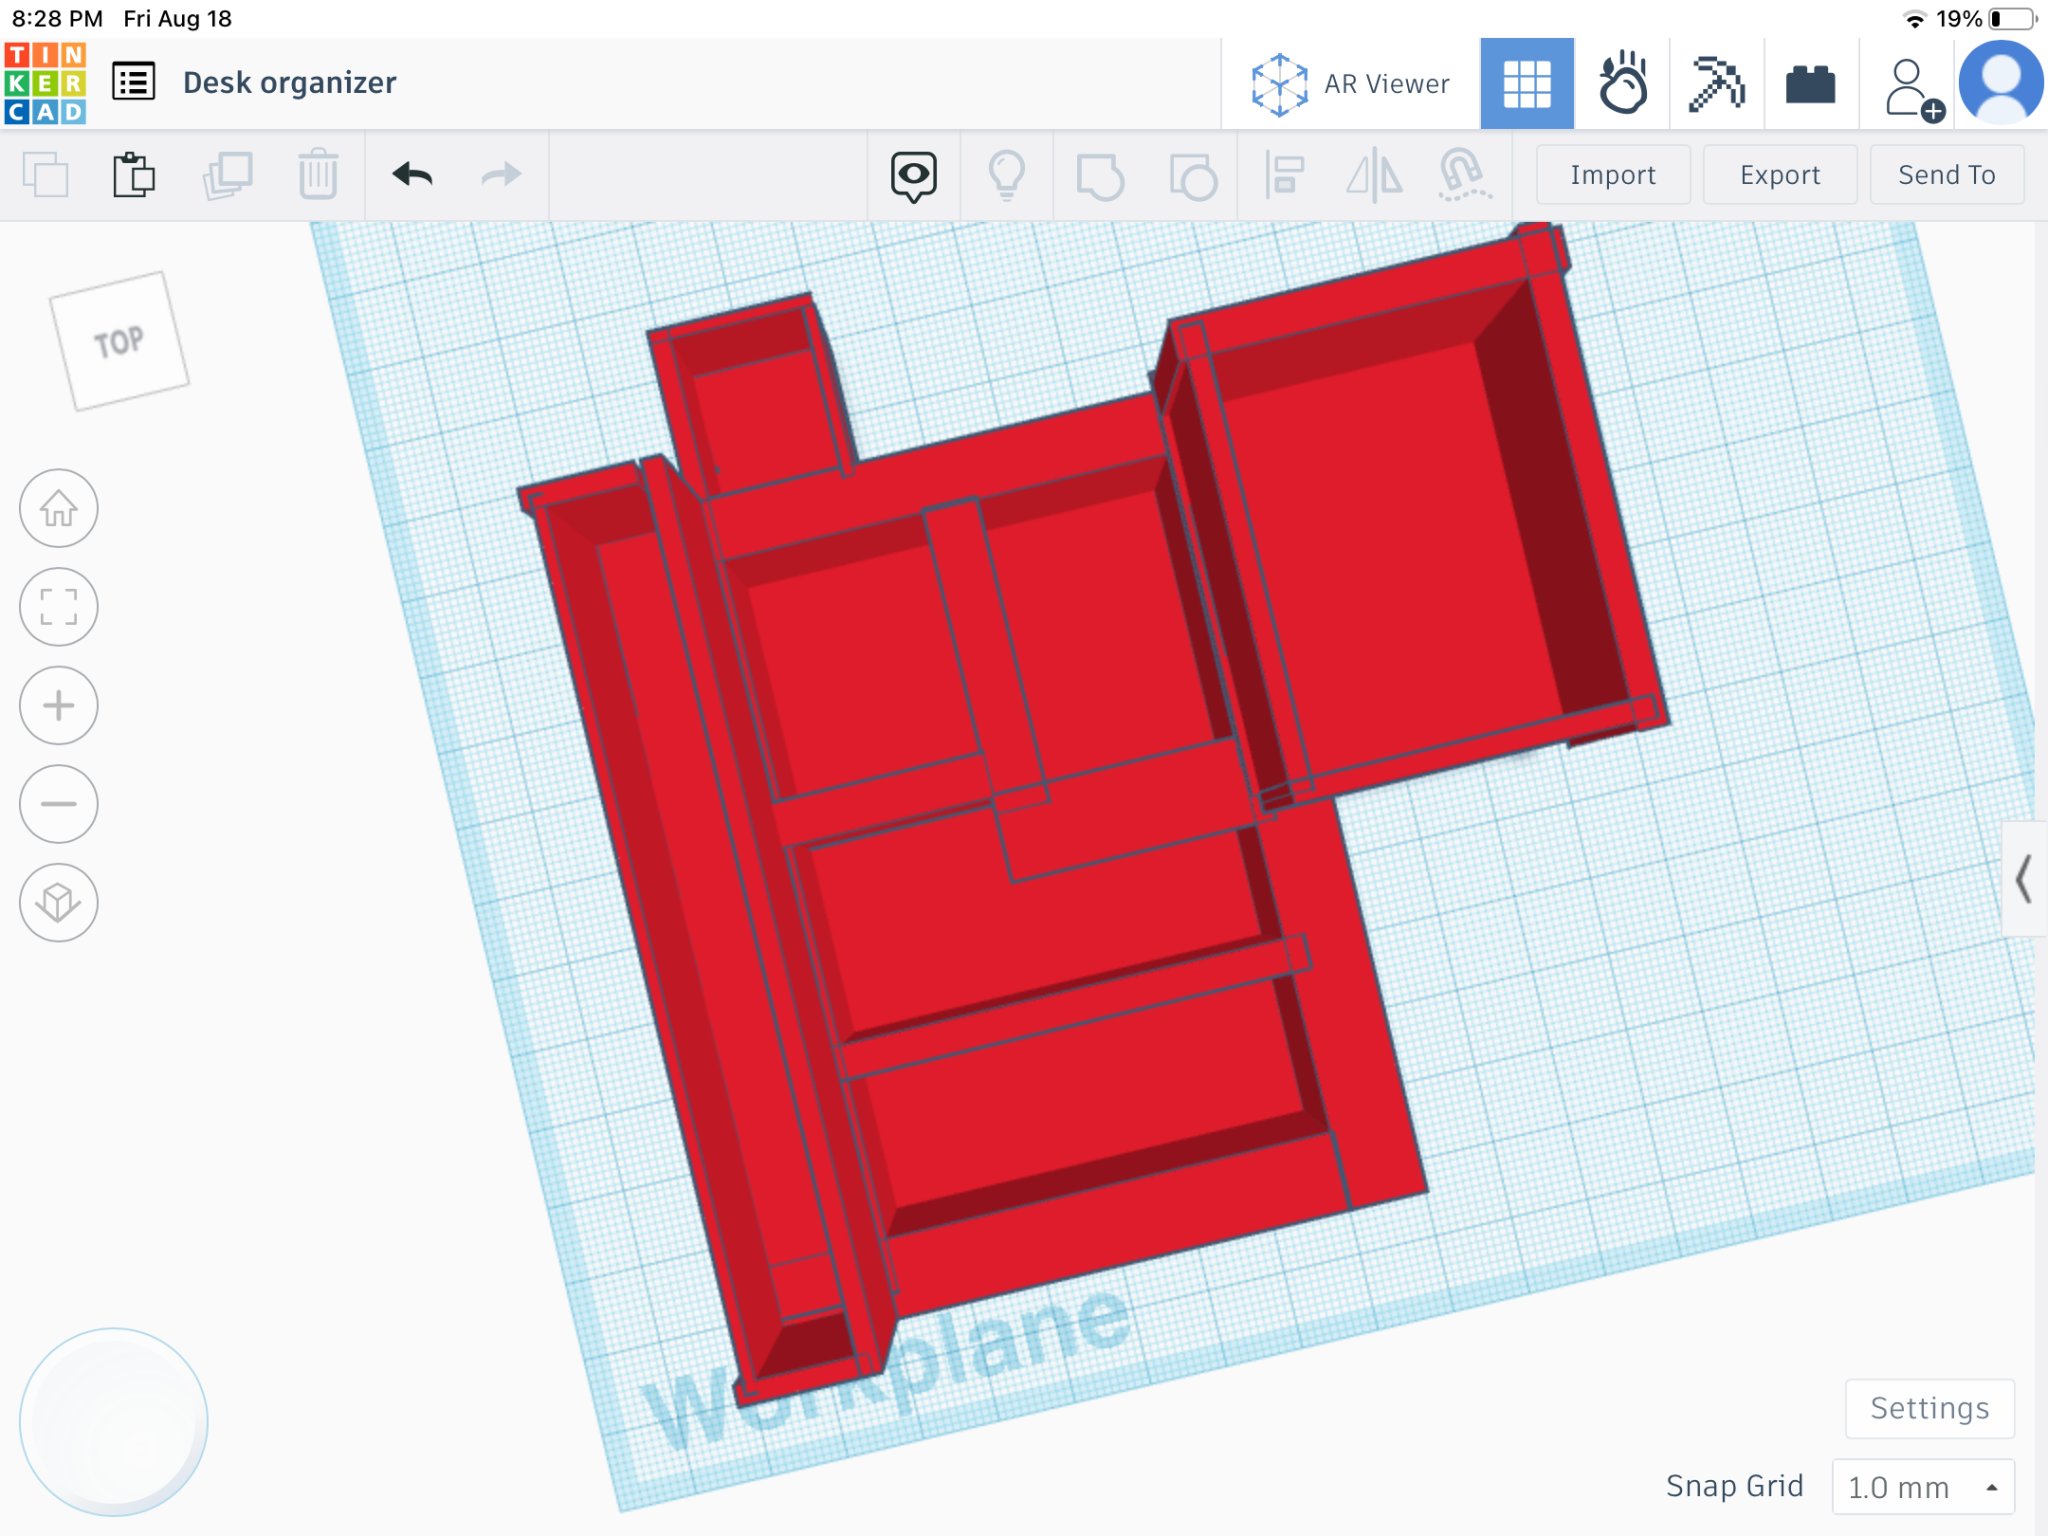The width and height of the screenshot is (2048, 1536).
Task: Click the TOP face of view cube
Action: [119, 341]
